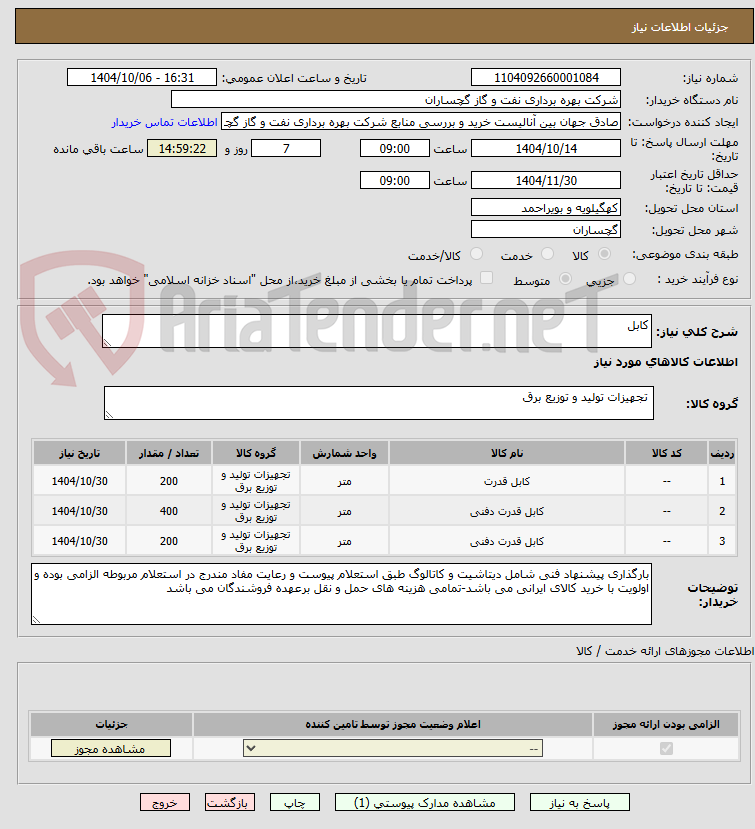Click the نام دستگاه خریدار field
The image size is (755, 829).
pyautogui.click(x=395, y=100)
